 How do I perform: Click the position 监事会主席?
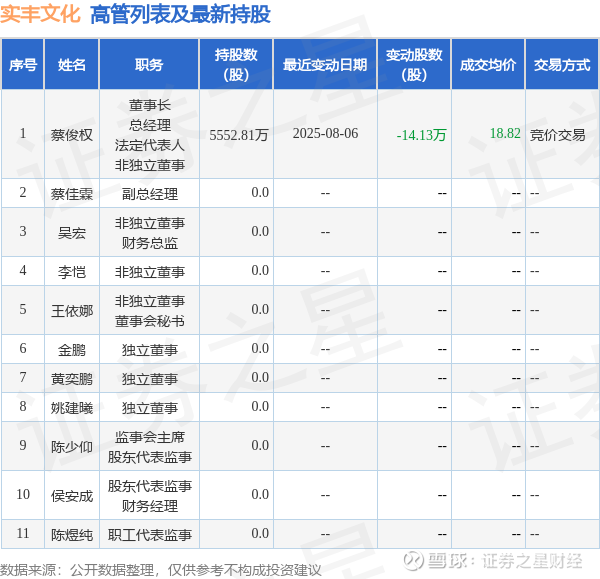[150, 437]
